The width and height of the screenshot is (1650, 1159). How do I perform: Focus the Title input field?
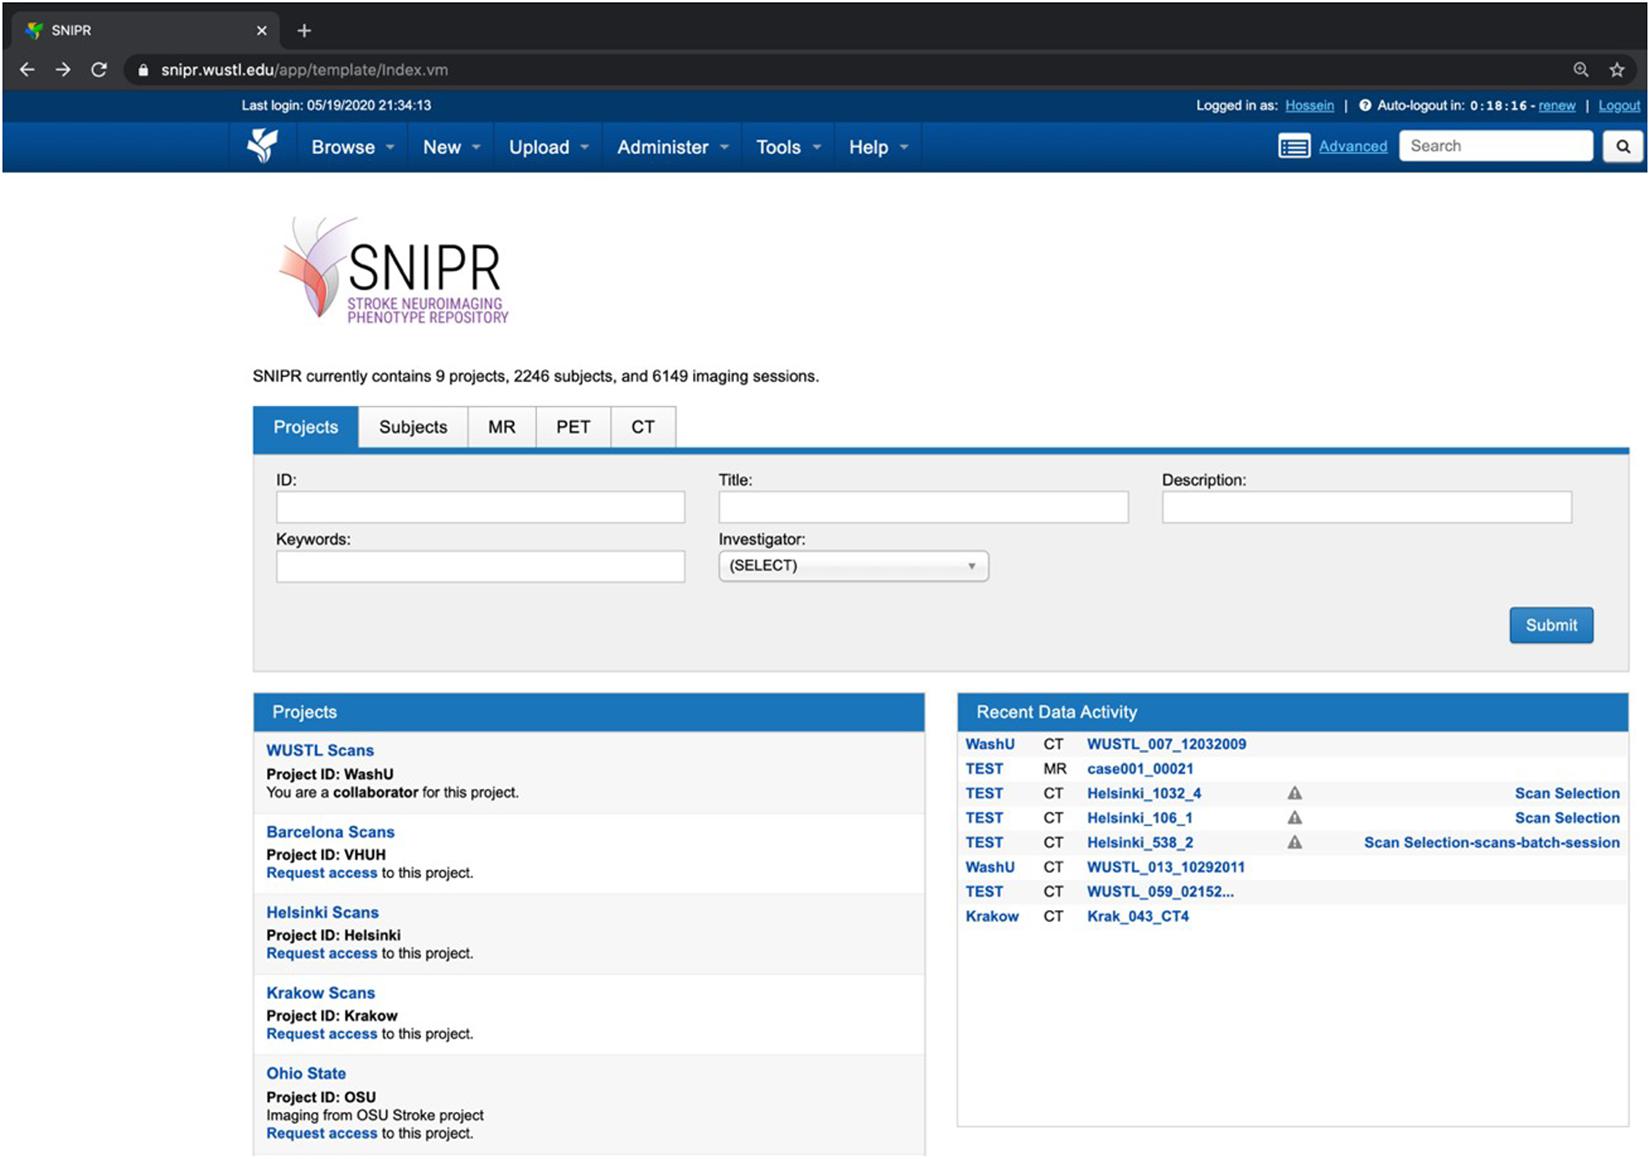(923, 507)
